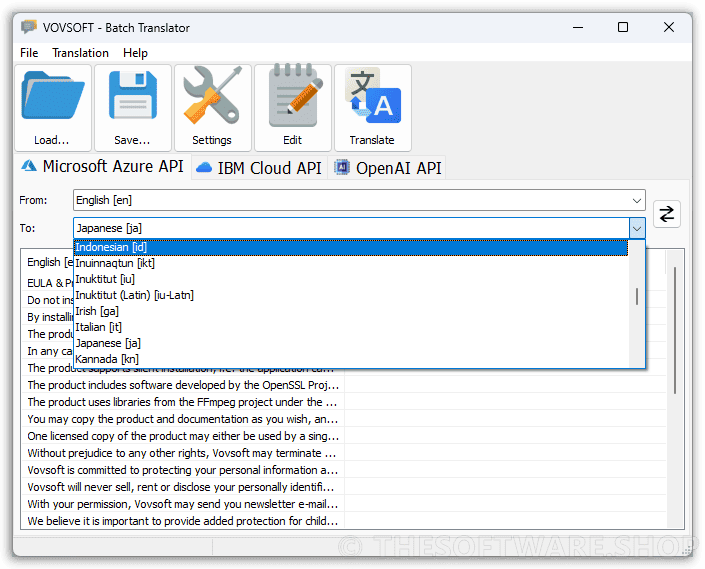Click the Load folder icon

pyautogui.click(x=53, y=96)
